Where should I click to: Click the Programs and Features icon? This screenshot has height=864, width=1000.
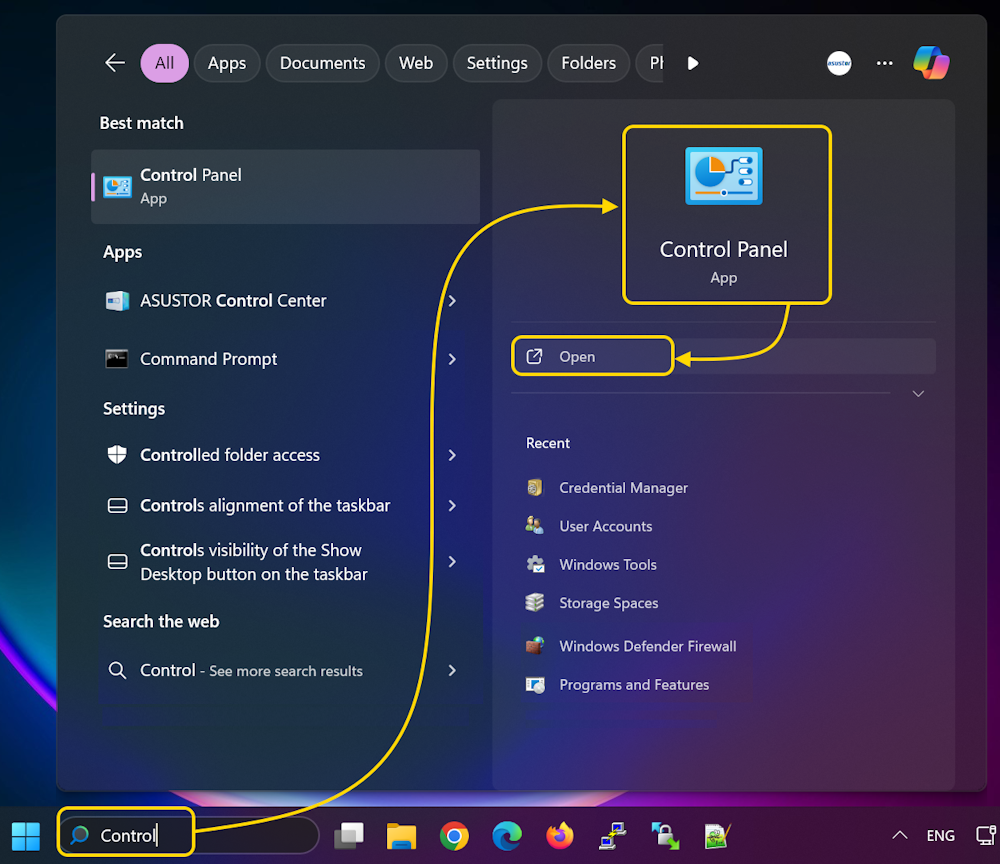535,685
